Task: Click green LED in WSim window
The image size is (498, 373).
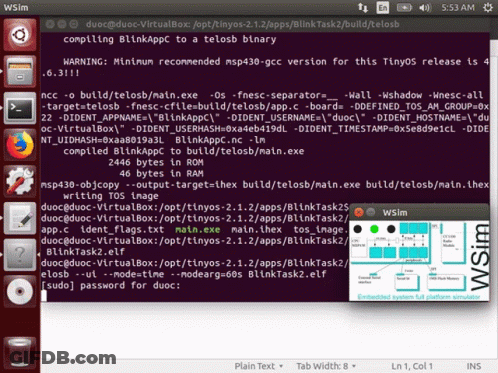Action: pyautogui.click(x=374, y=229)
